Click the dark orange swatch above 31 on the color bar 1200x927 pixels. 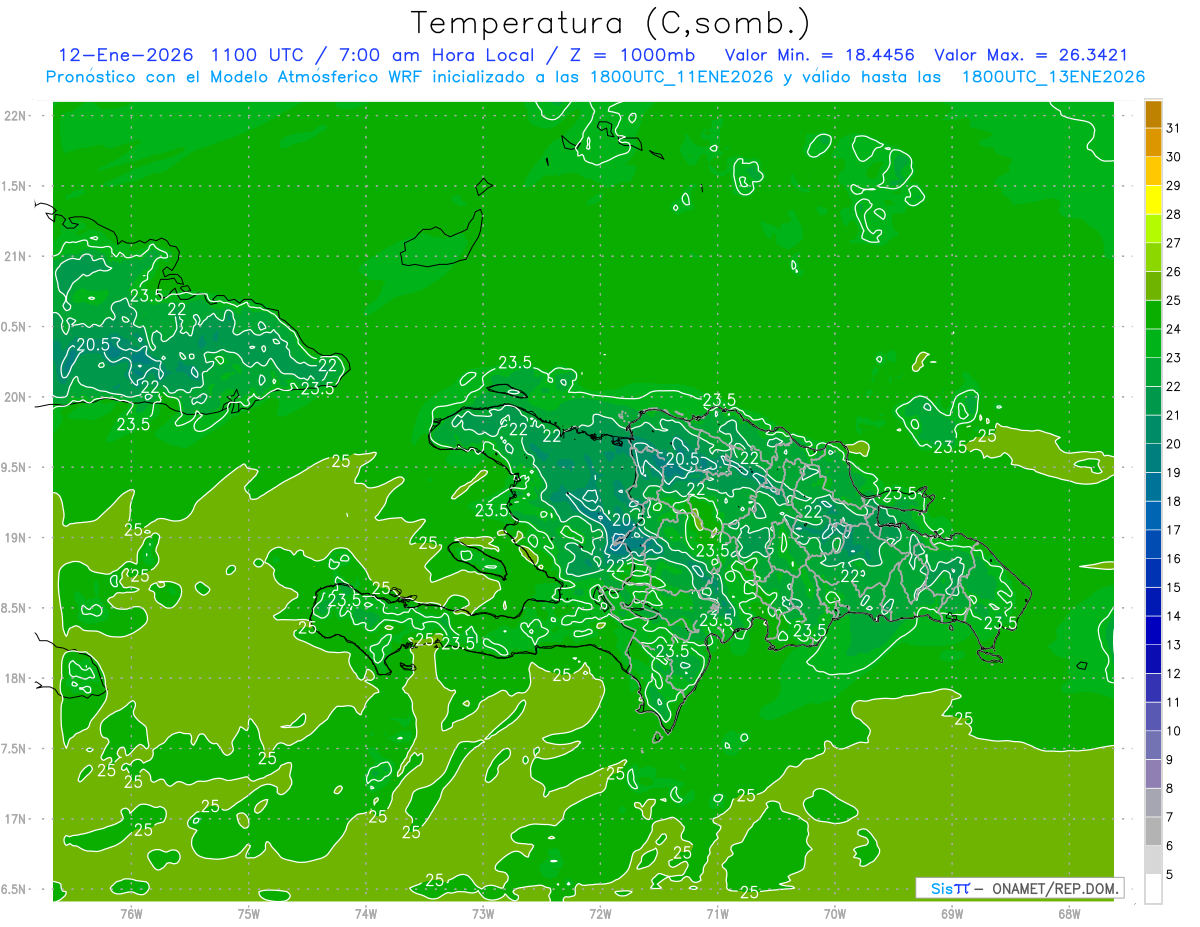(x=1153, y=114)
